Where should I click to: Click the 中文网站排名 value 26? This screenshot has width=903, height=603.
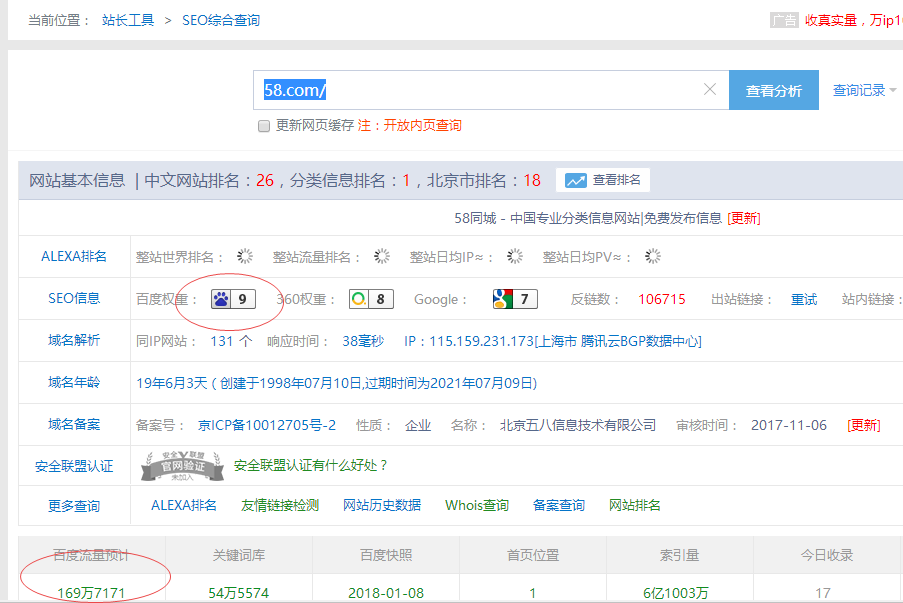coord(265,180)
